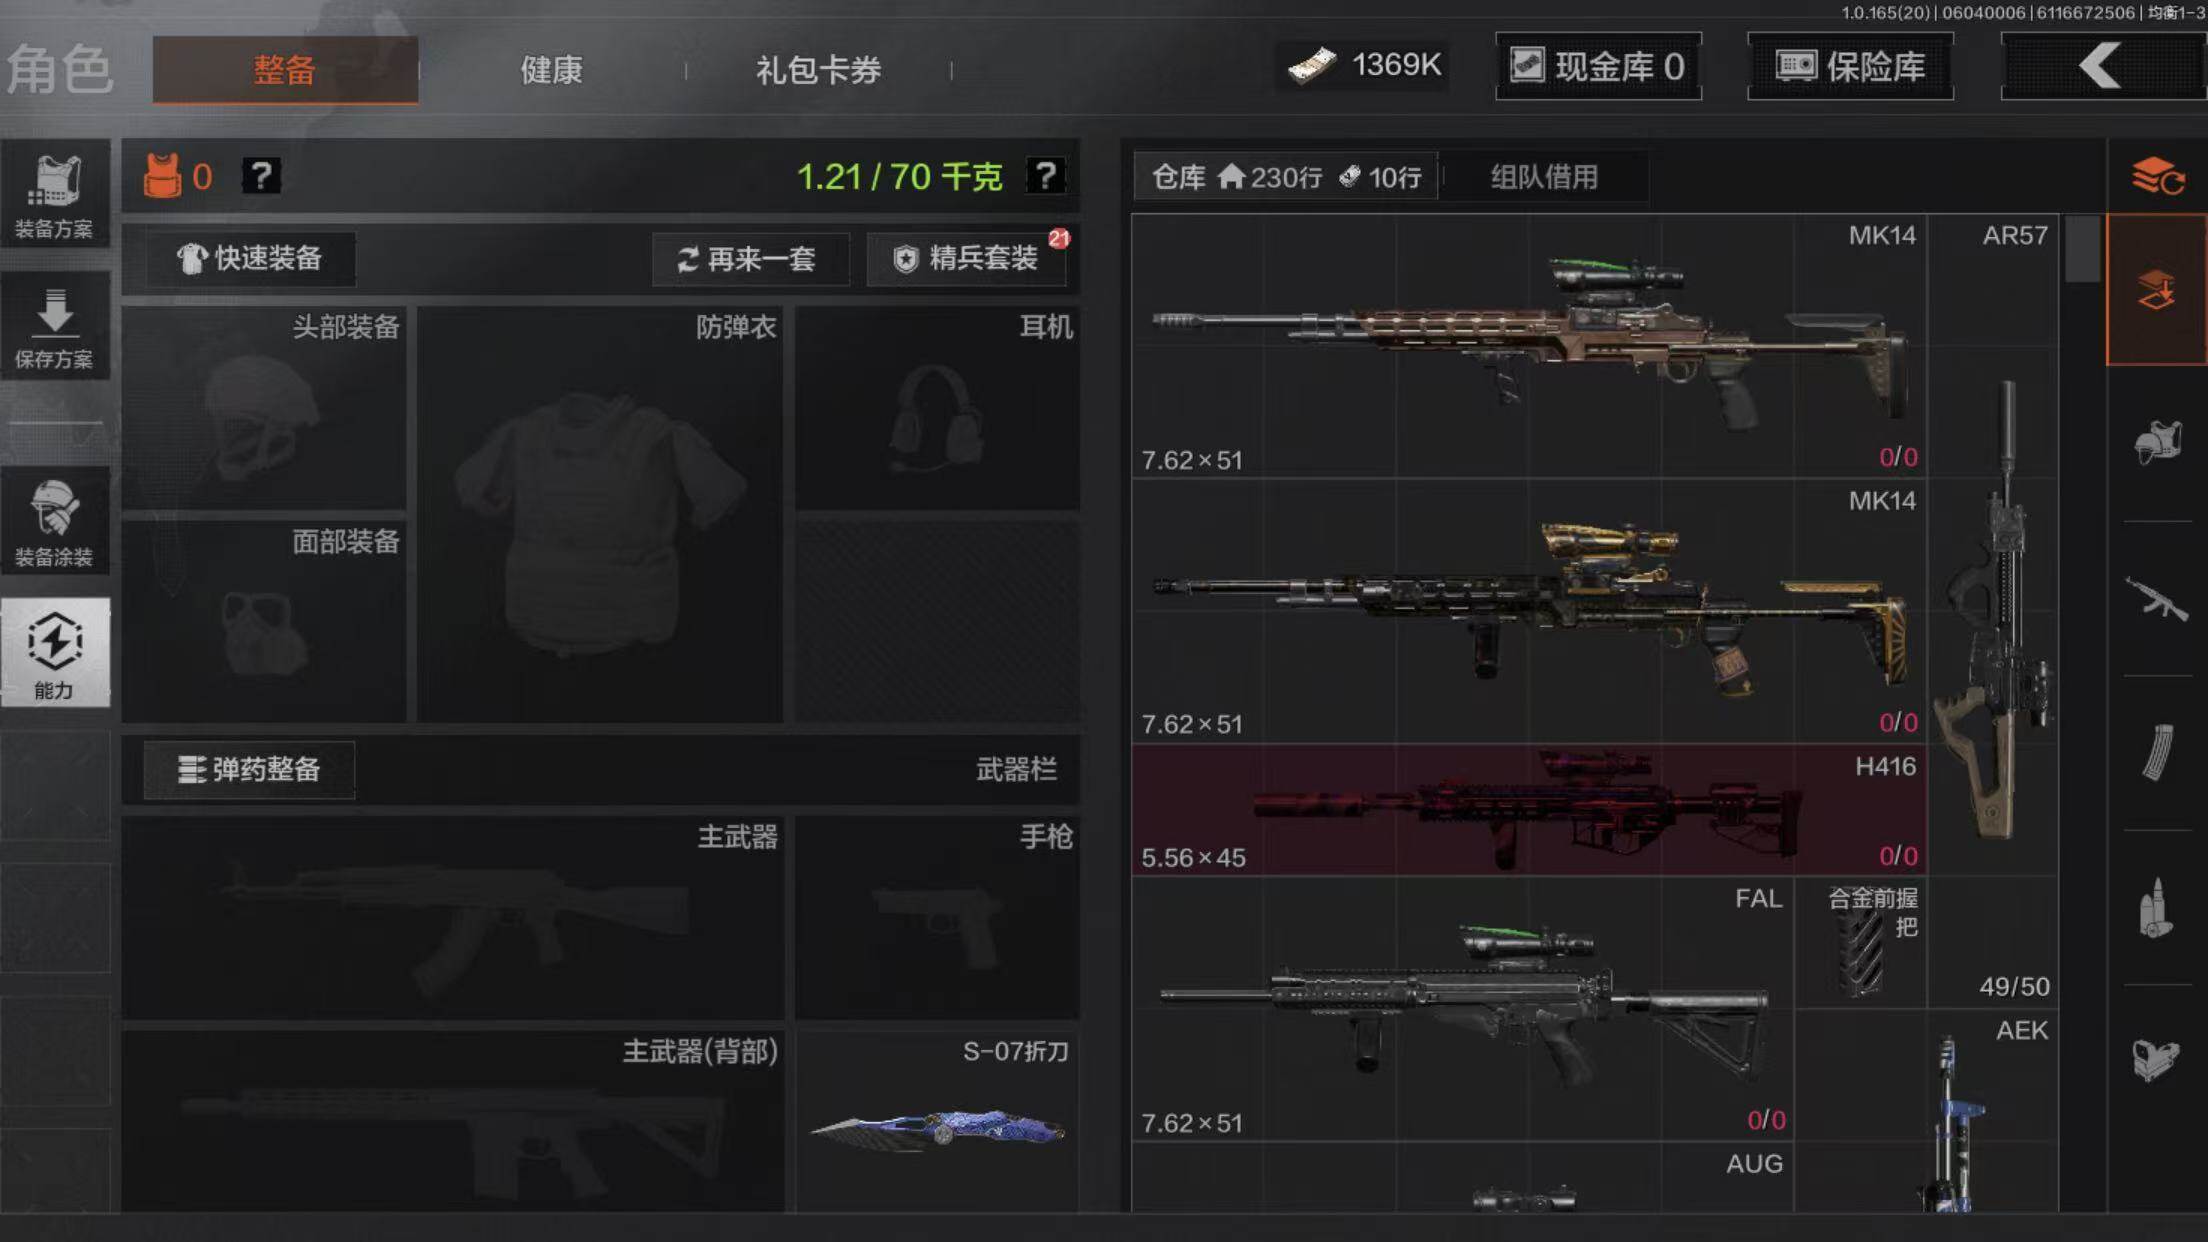This screenshot has width=2208, height=1242.
Task: Select the 主武器(背部) back weapon slot
Action: point(452,1122)
